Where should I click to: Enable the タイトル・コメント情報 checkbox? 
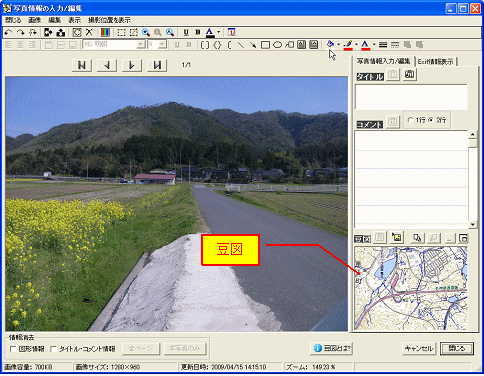[53, 349]
